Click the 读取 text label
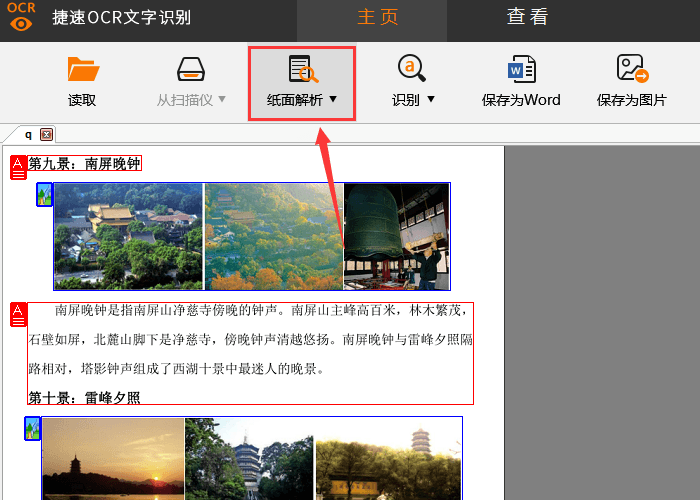Viewport: 700px width, 500px height. click(x=82, y=100)
